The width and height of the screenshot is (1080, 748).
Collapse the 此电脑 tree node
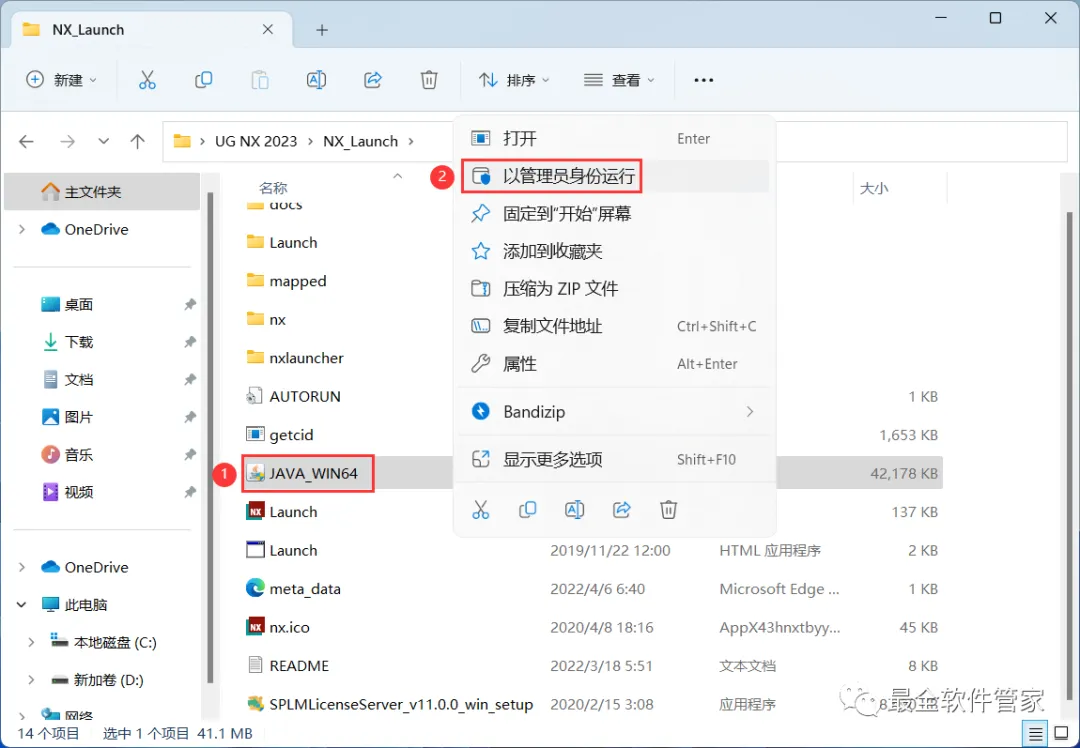22,605
